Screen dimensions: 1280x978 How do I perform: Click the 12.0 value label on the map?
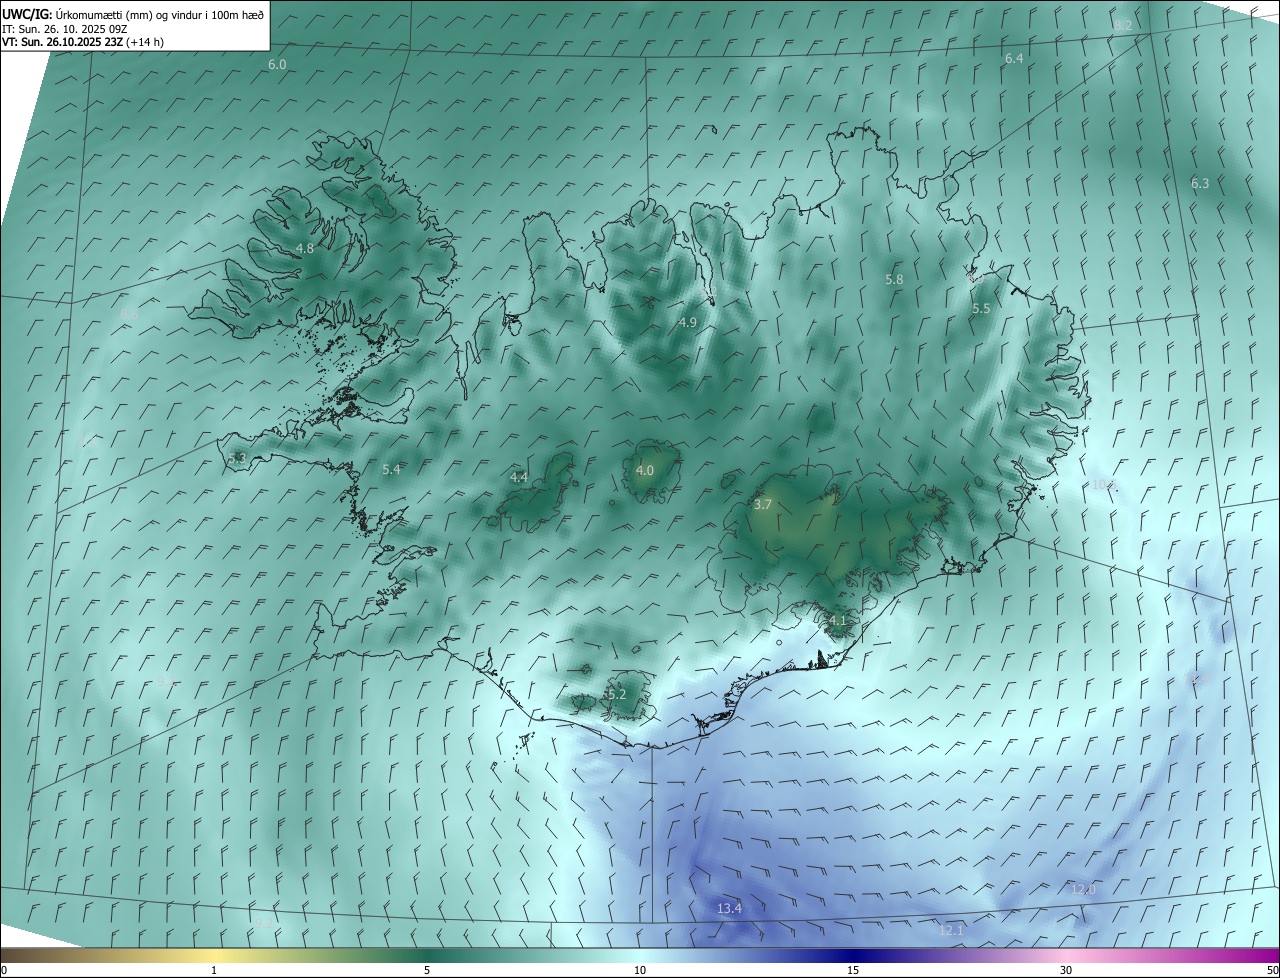[1084, 890]
